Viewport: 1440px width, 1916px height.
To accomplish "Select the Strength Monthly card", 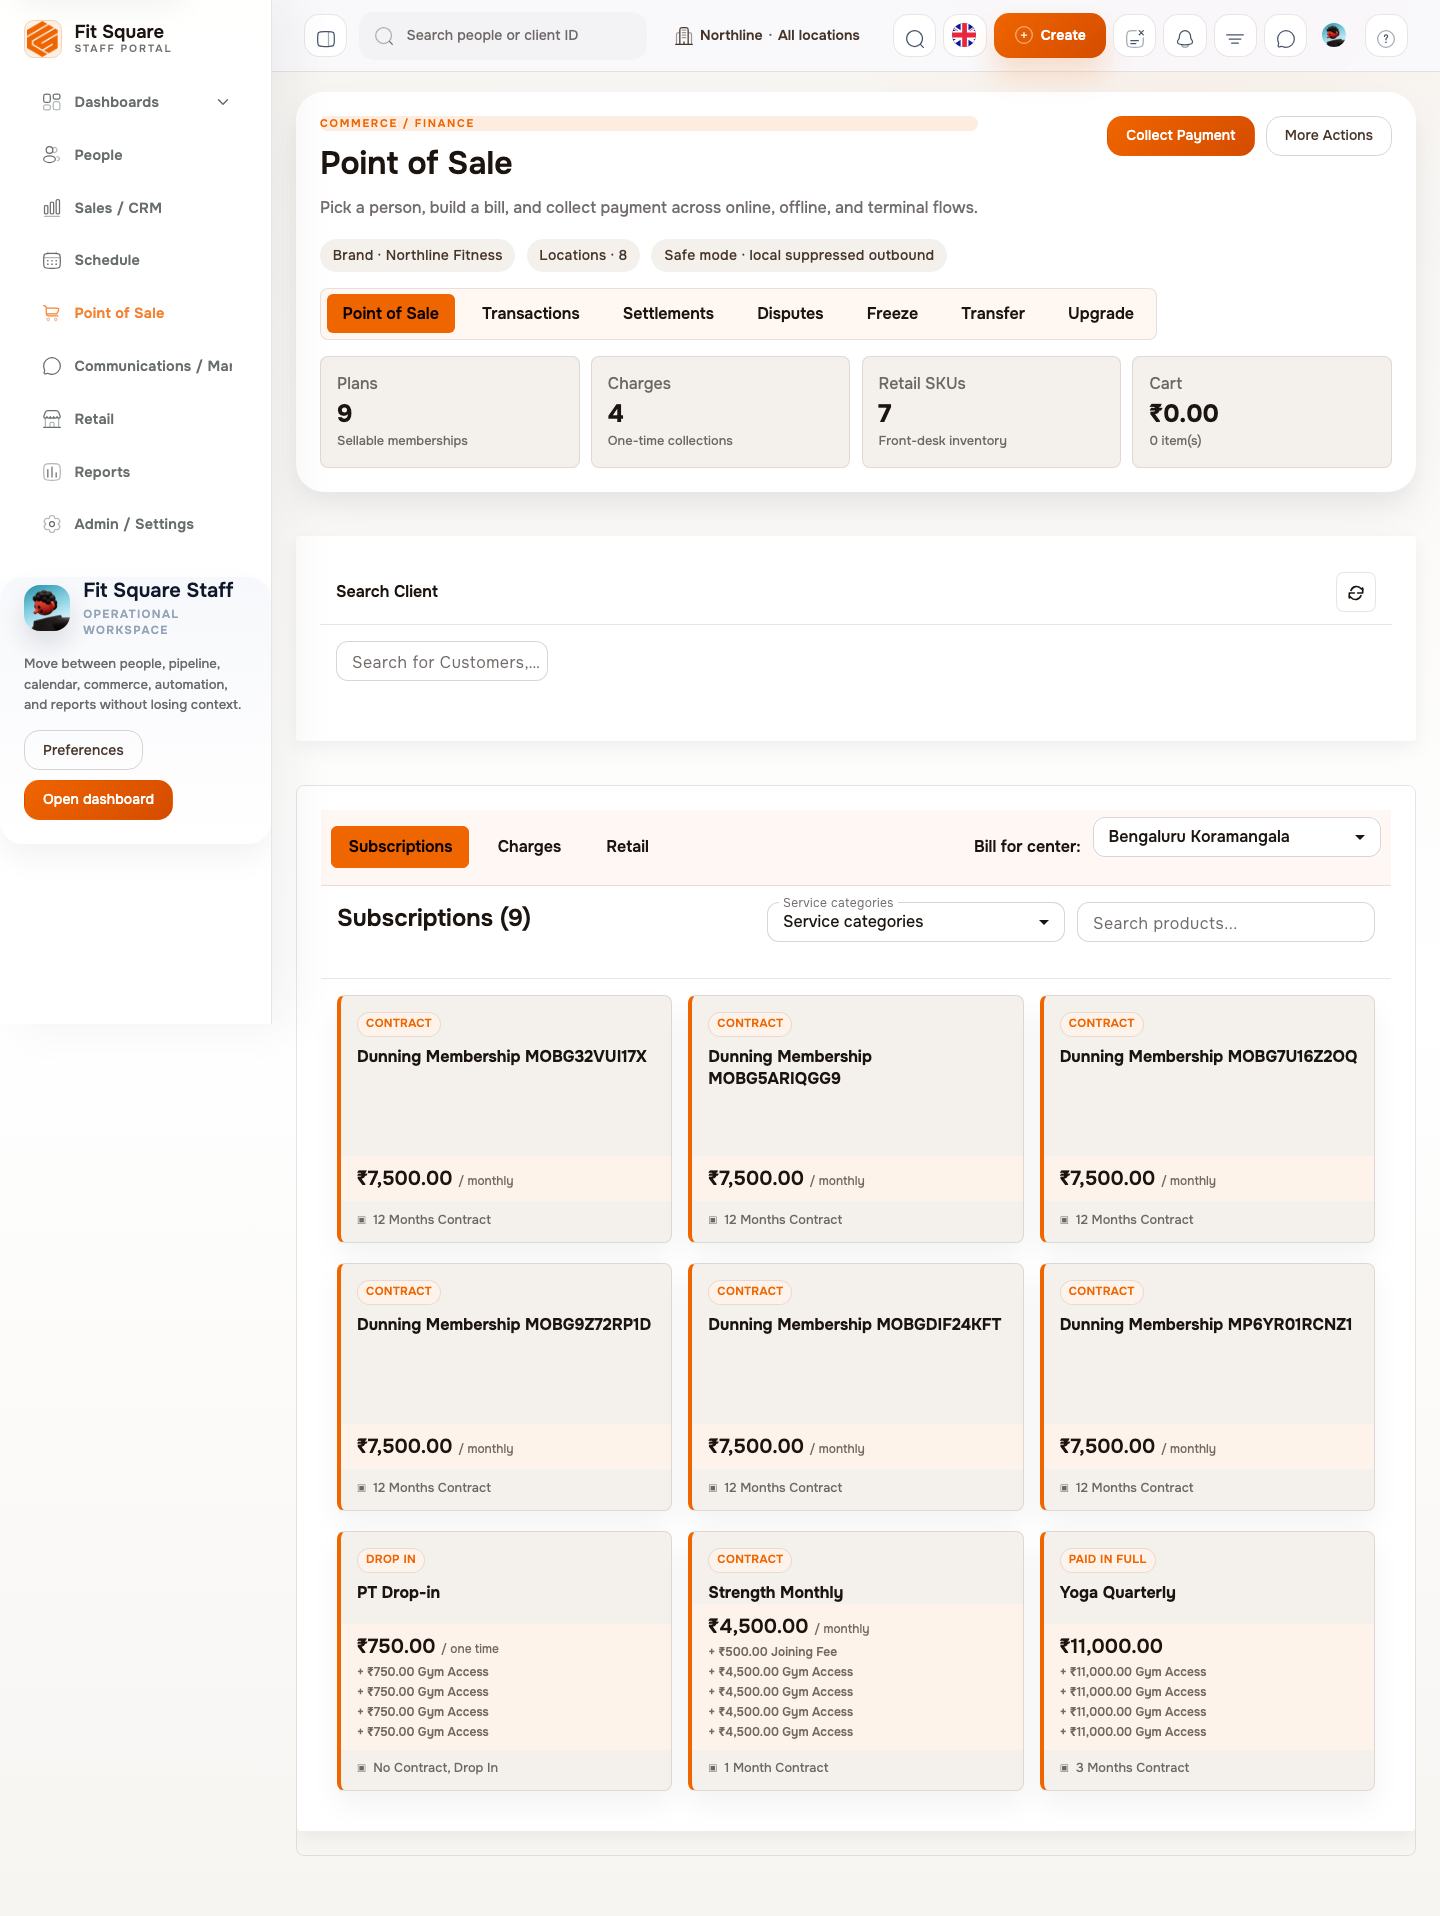I will pyautogui.click(x=856, y=1661).
